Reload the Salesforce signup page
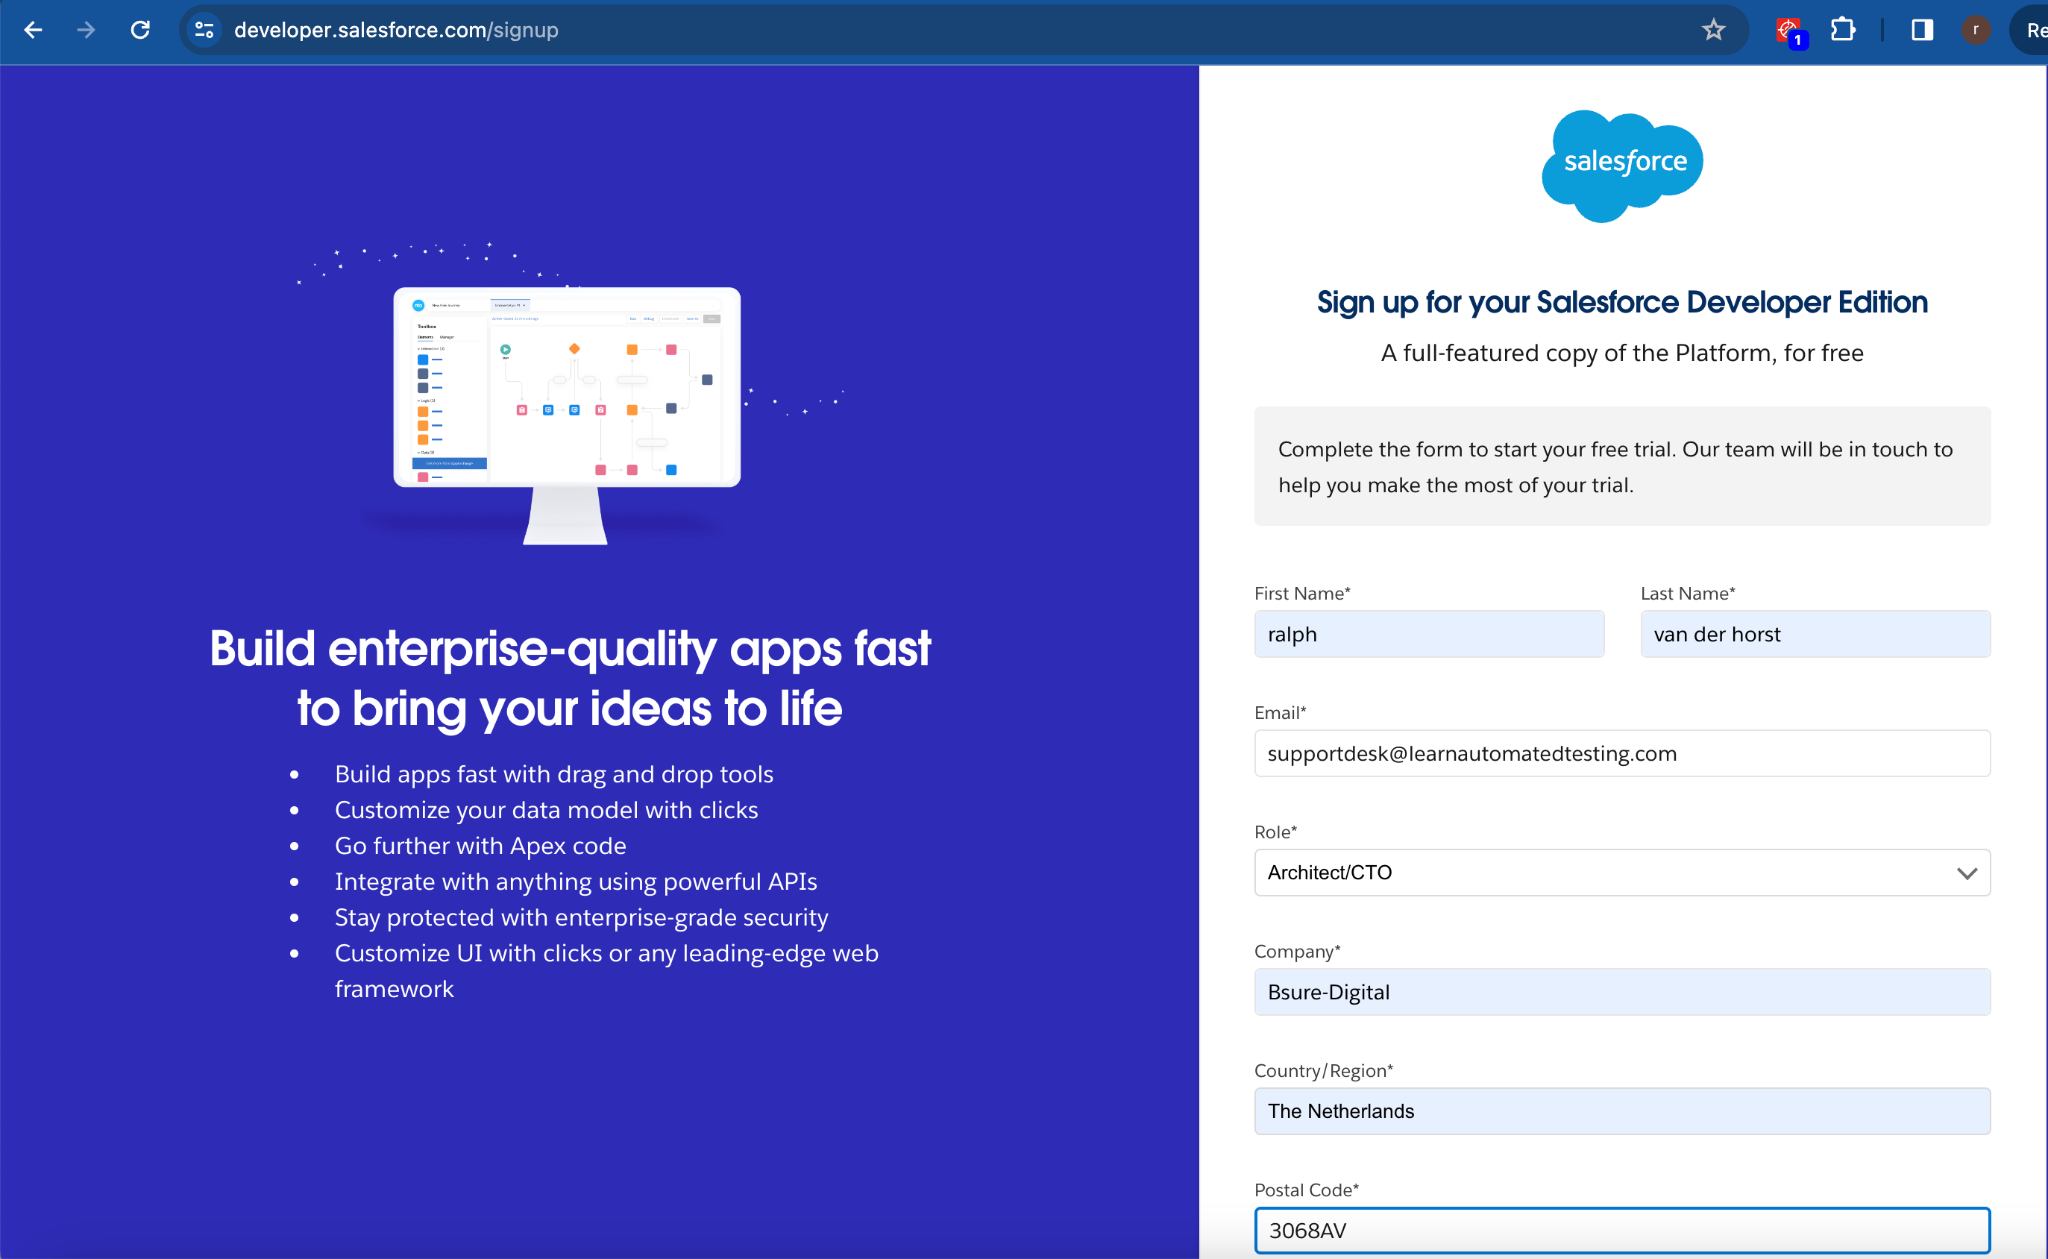This screenshot has height=1259, width=2048. click(x=140, y=30)
